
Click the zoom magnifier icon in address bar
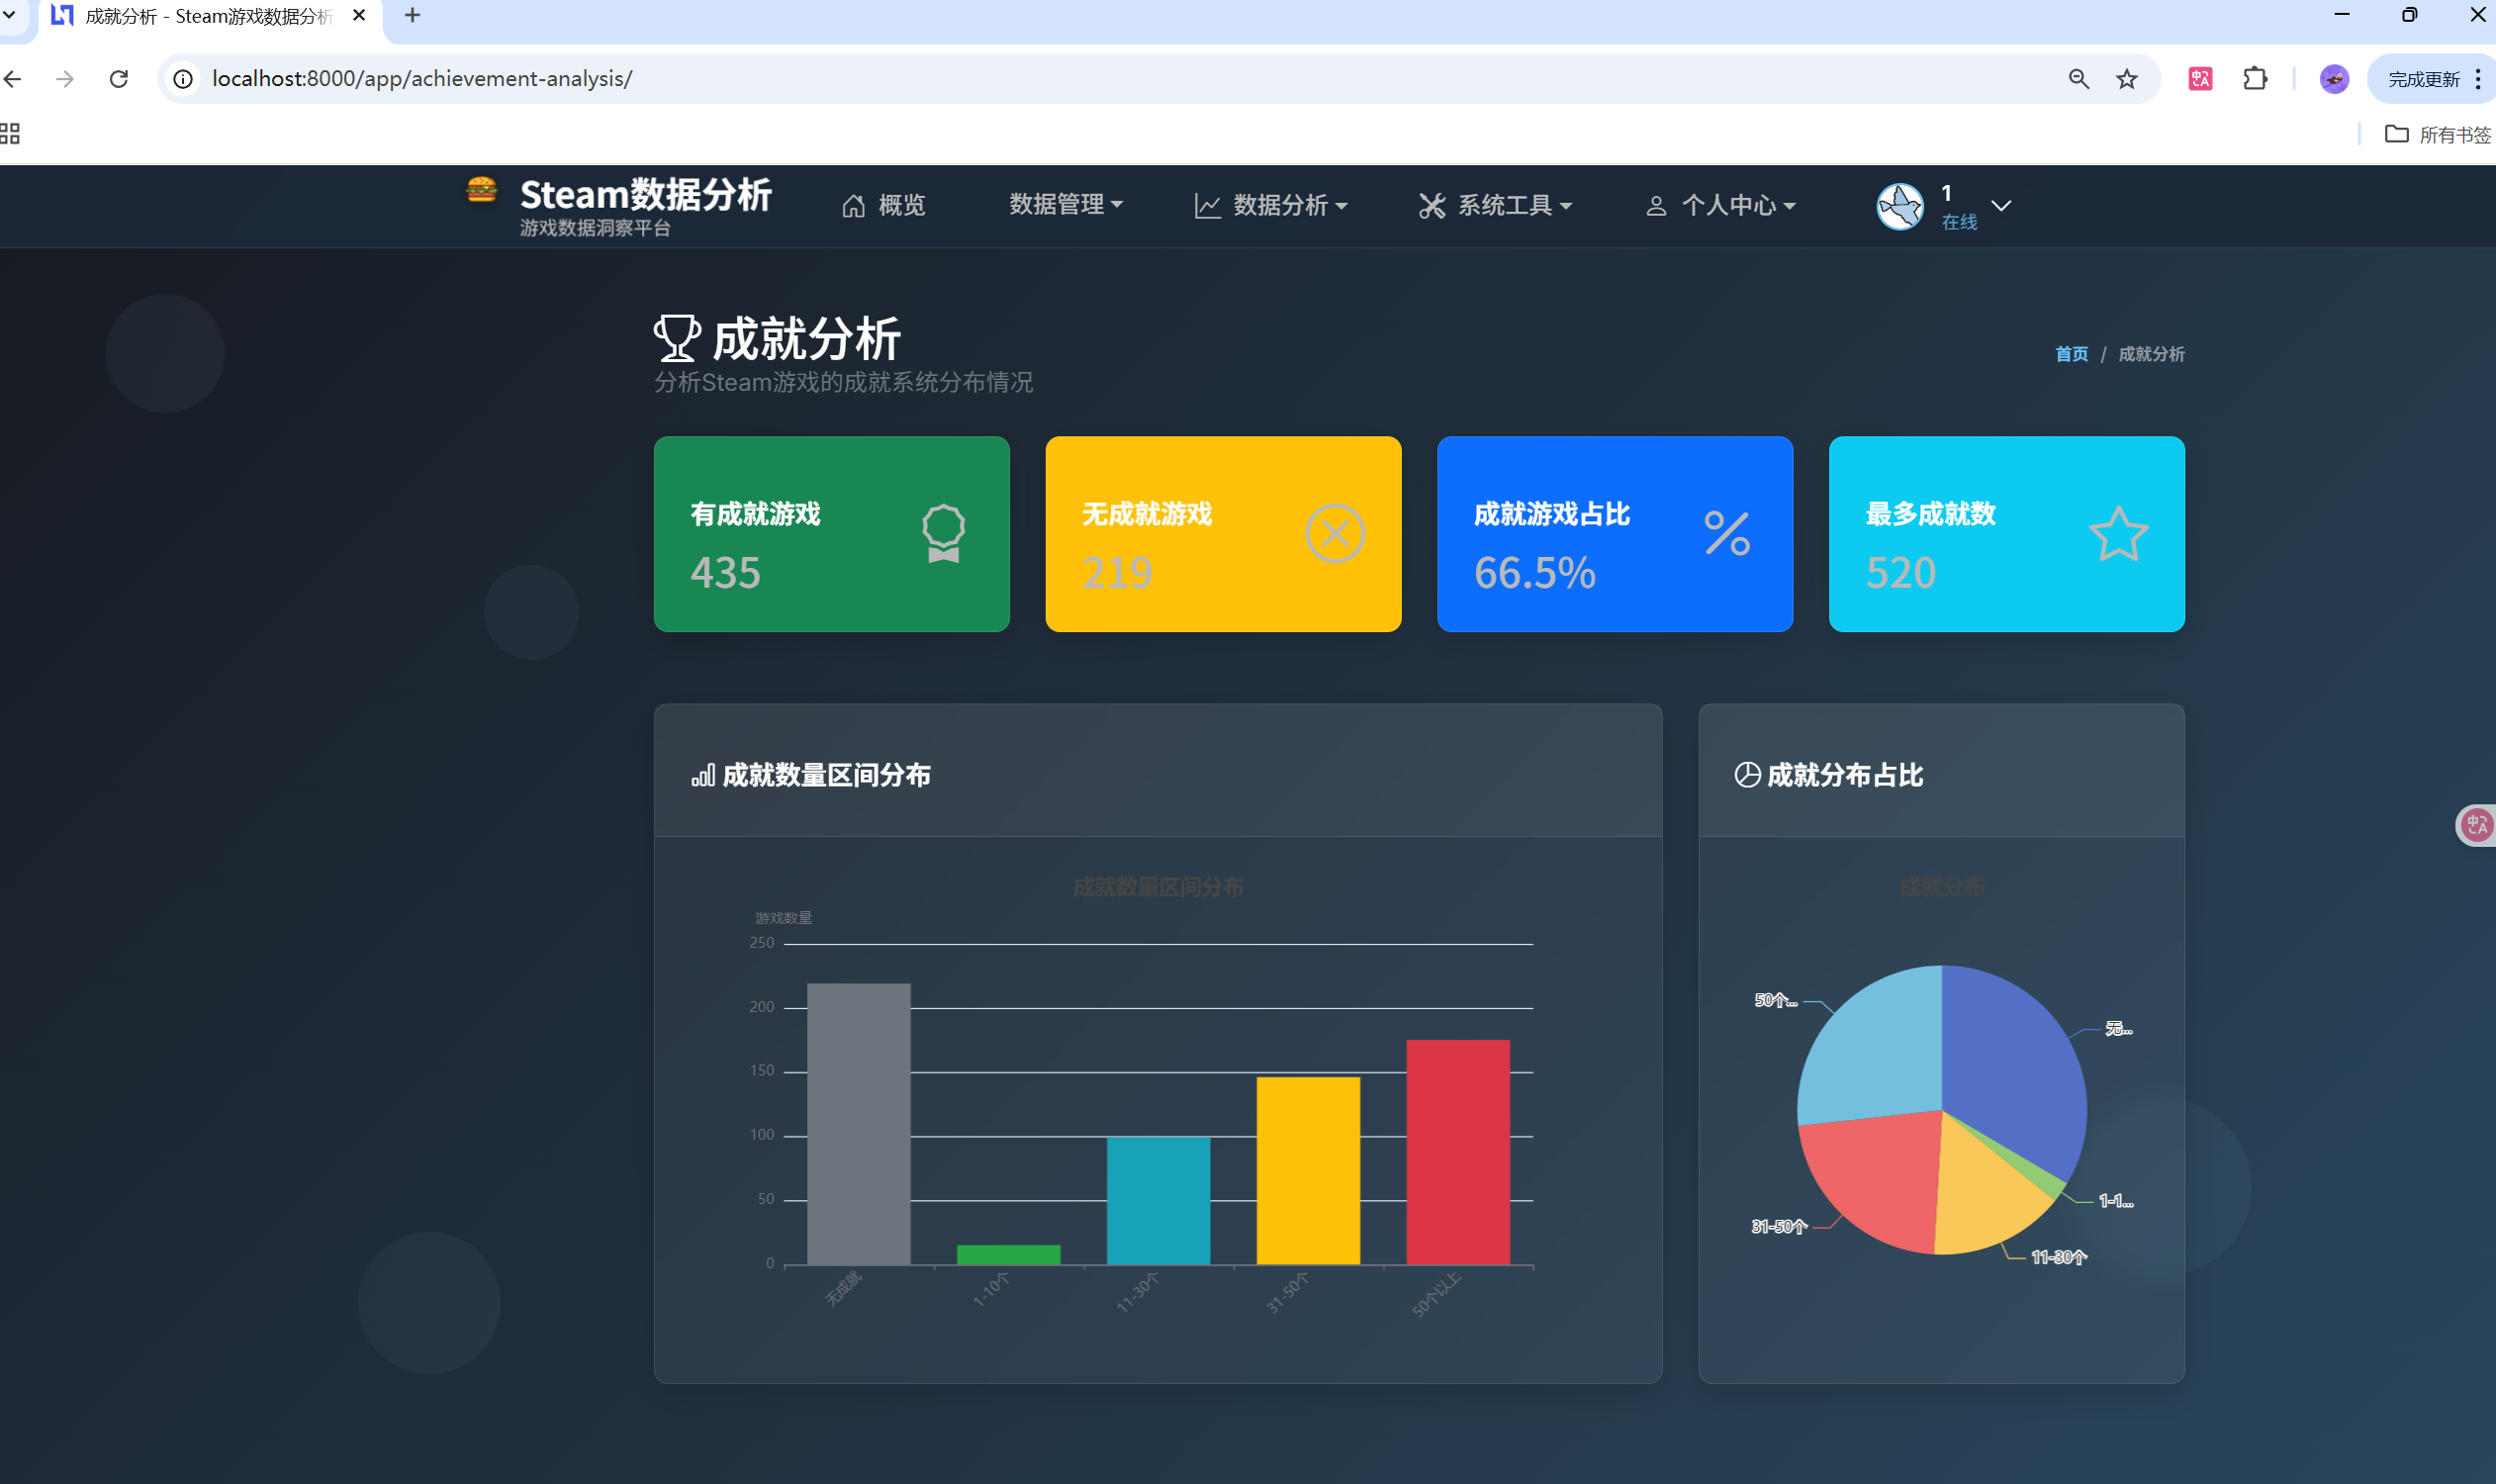2078,79
